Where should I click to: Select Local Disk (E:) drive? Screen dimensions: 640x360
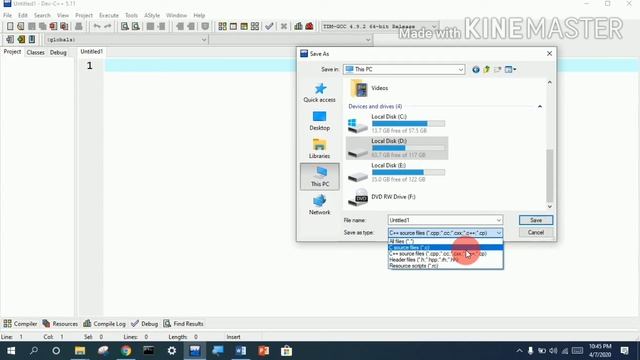pos(397,173)
